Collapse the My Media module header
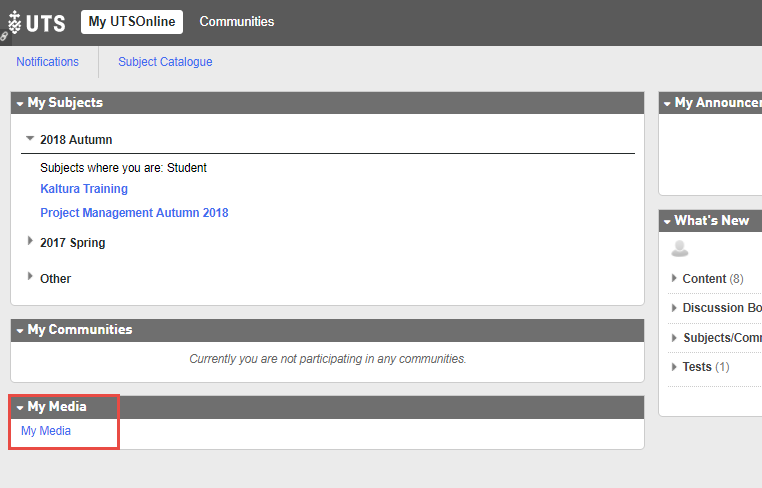 (20, 407)
